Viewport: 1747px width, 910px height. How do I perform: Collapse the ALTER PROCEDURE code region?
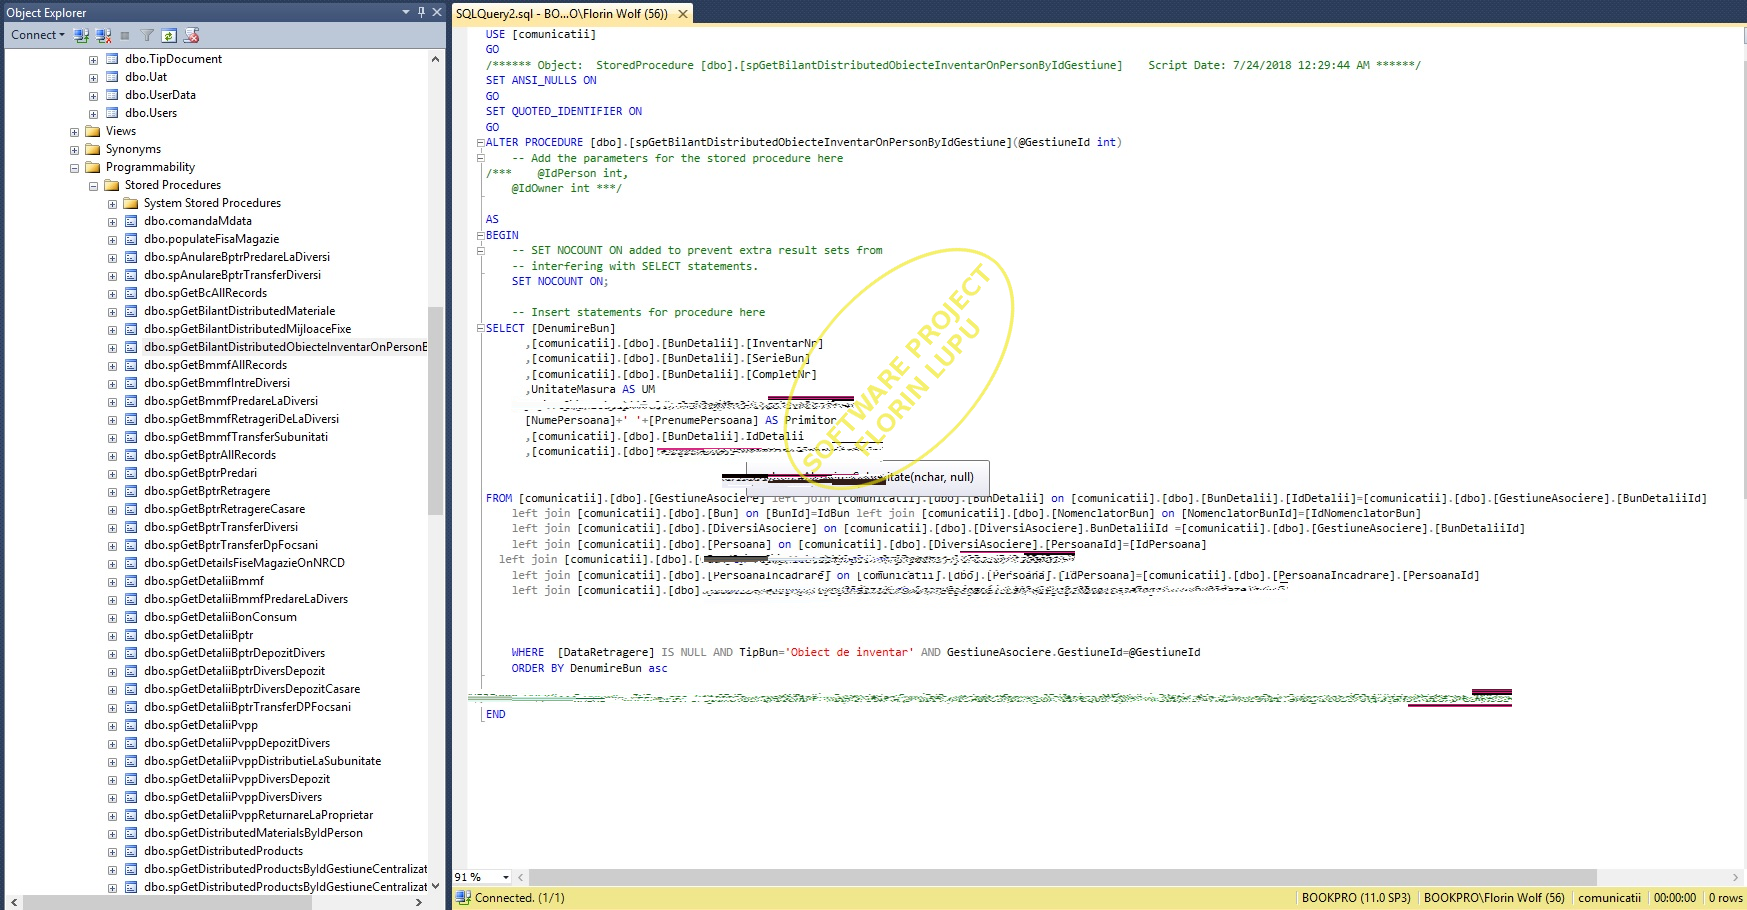480,143
